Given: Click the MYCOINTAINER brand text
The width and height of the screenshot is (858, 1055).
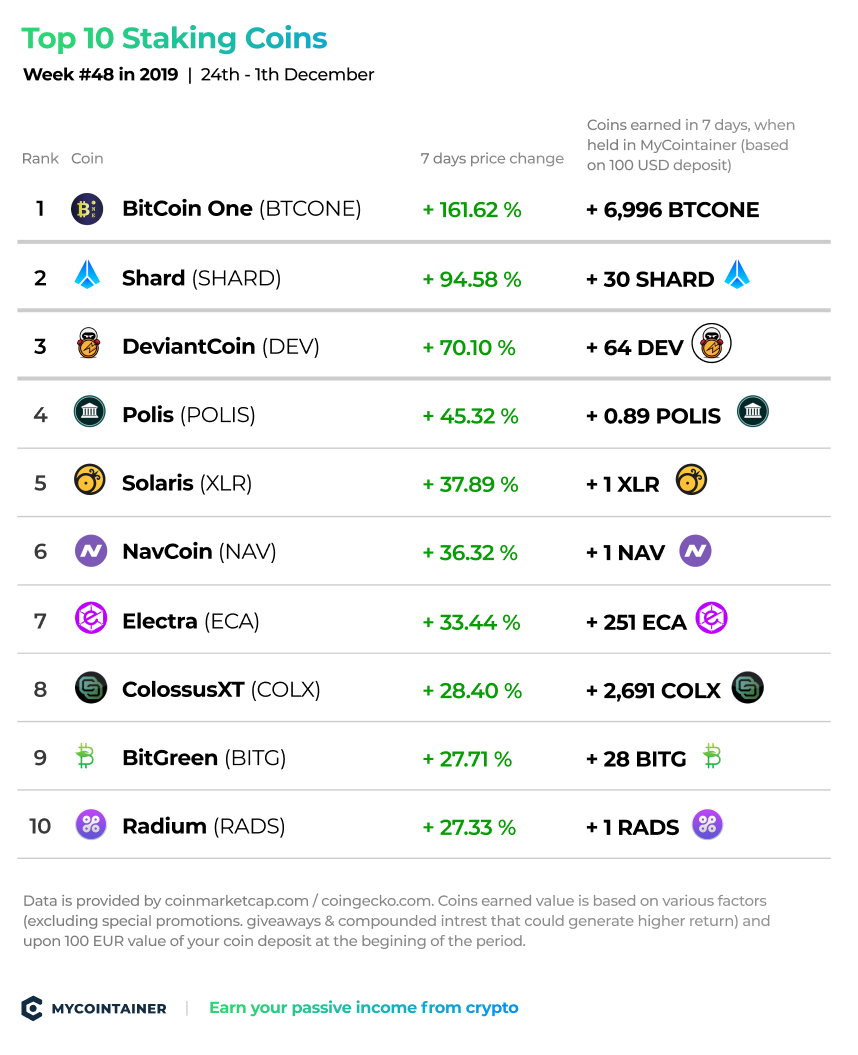Looking at the screenshot, I should [109, 1009].
